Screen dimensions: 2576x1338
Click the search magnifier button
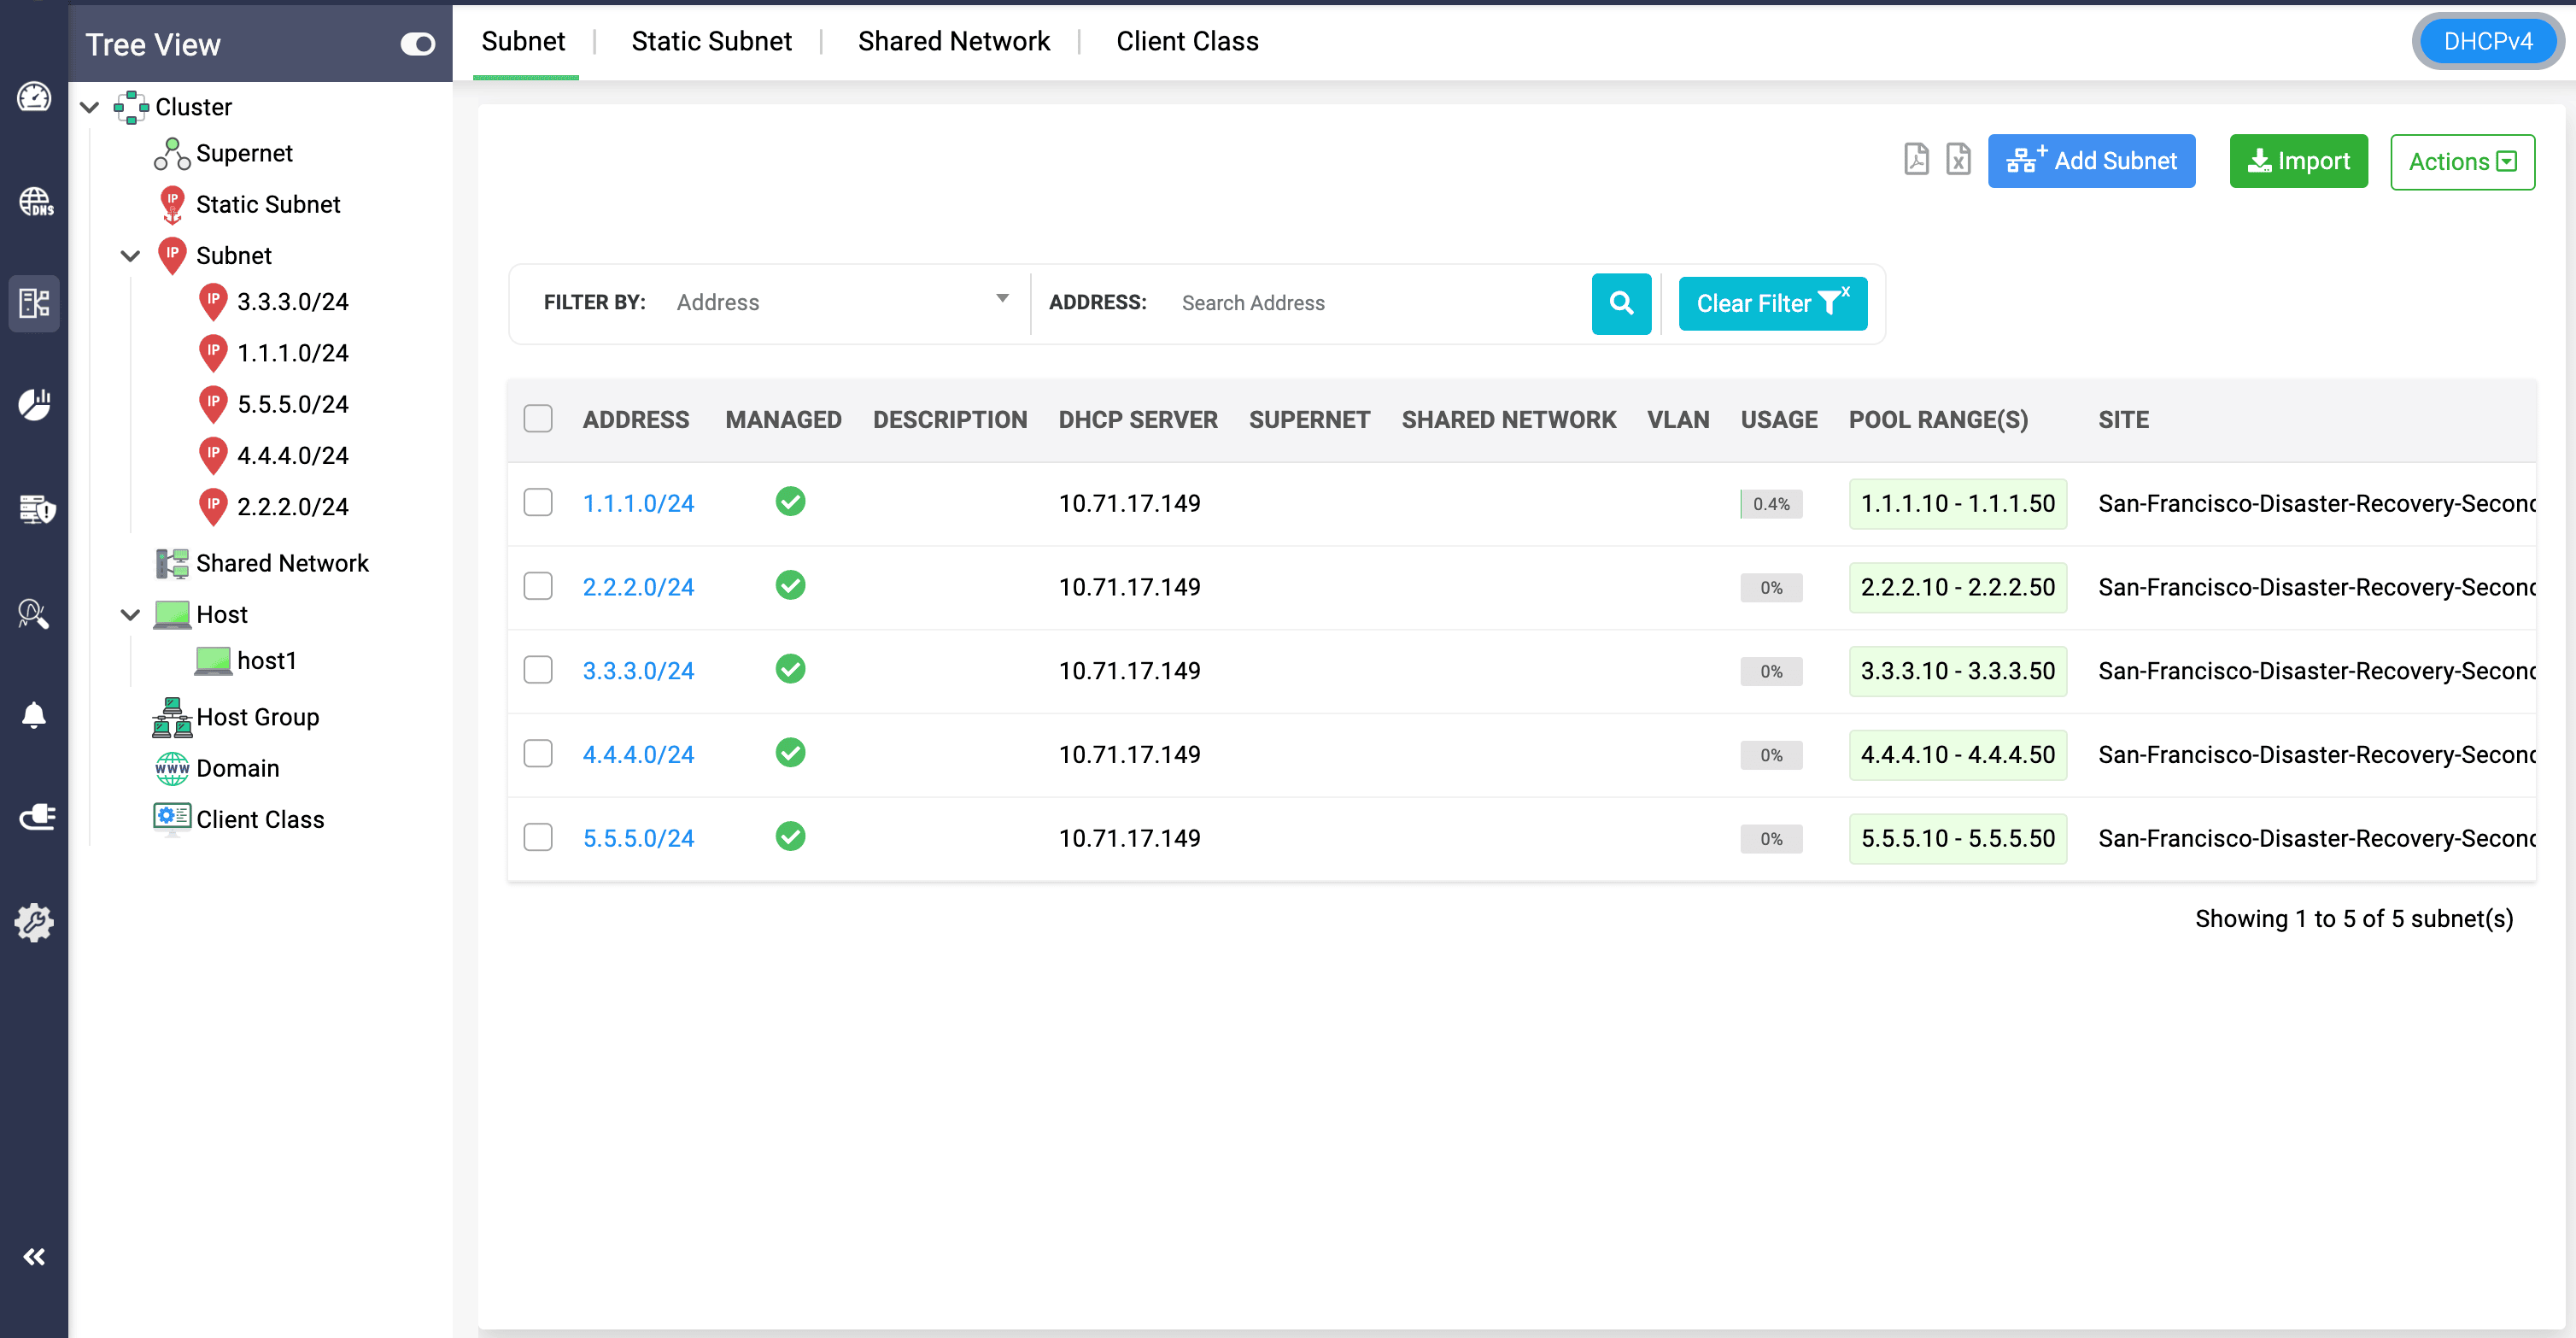click(x=1620, y=303)
